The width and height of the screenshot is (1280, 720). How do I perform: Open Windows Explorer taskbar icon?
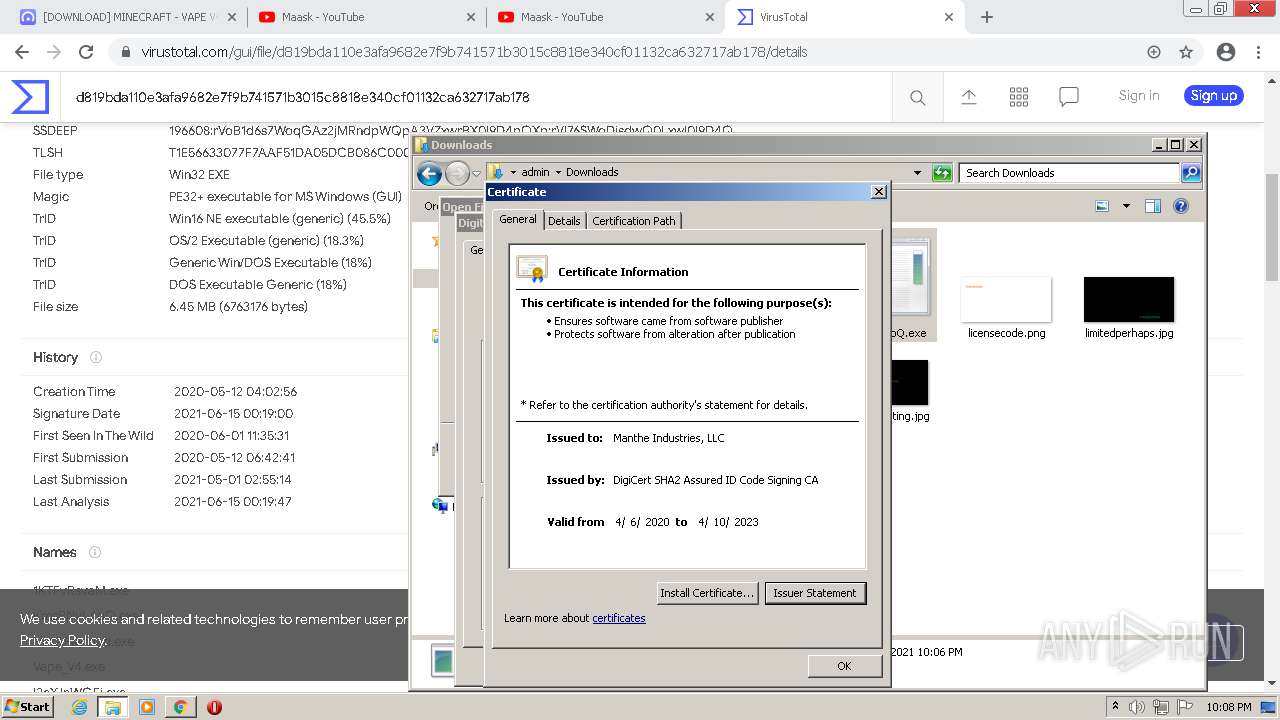(112, 707)
